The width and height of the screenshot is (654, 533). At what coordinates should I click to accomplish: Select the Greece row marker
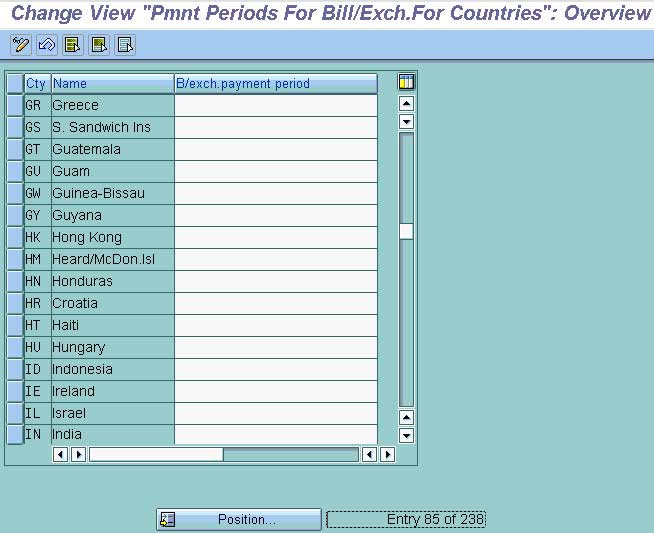[x=15, y=105]
